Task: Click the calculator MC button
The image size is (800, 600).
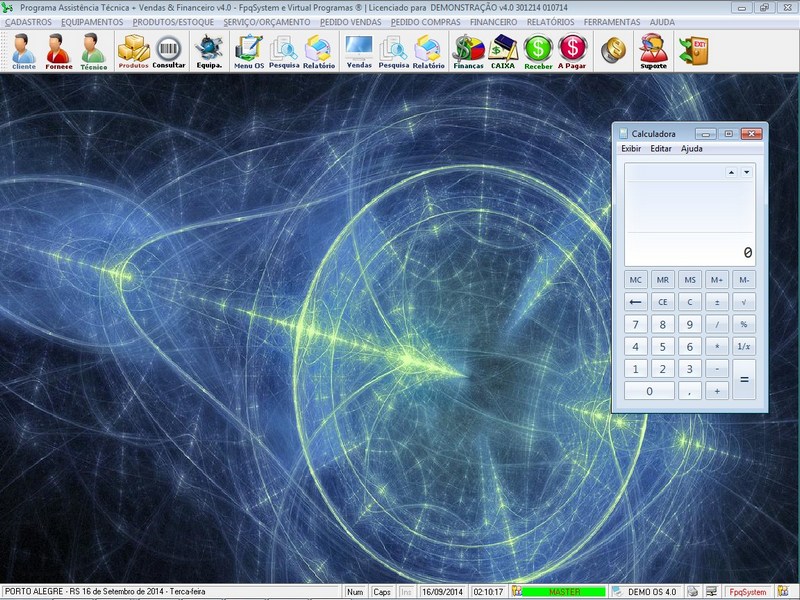Action: [x=636, y=280]
